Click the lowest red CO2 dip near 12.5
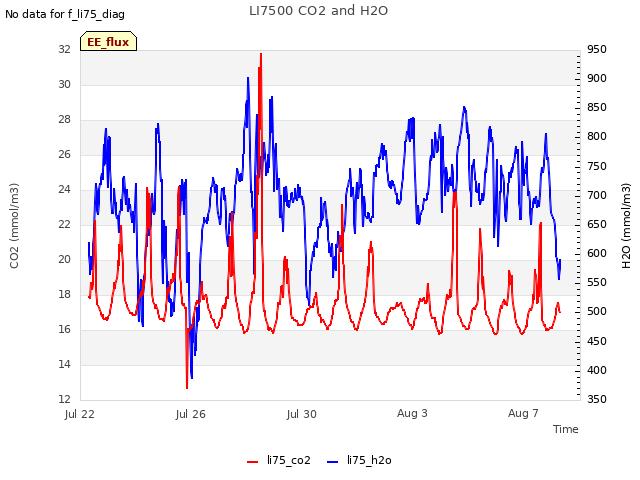 click(187, 387)
